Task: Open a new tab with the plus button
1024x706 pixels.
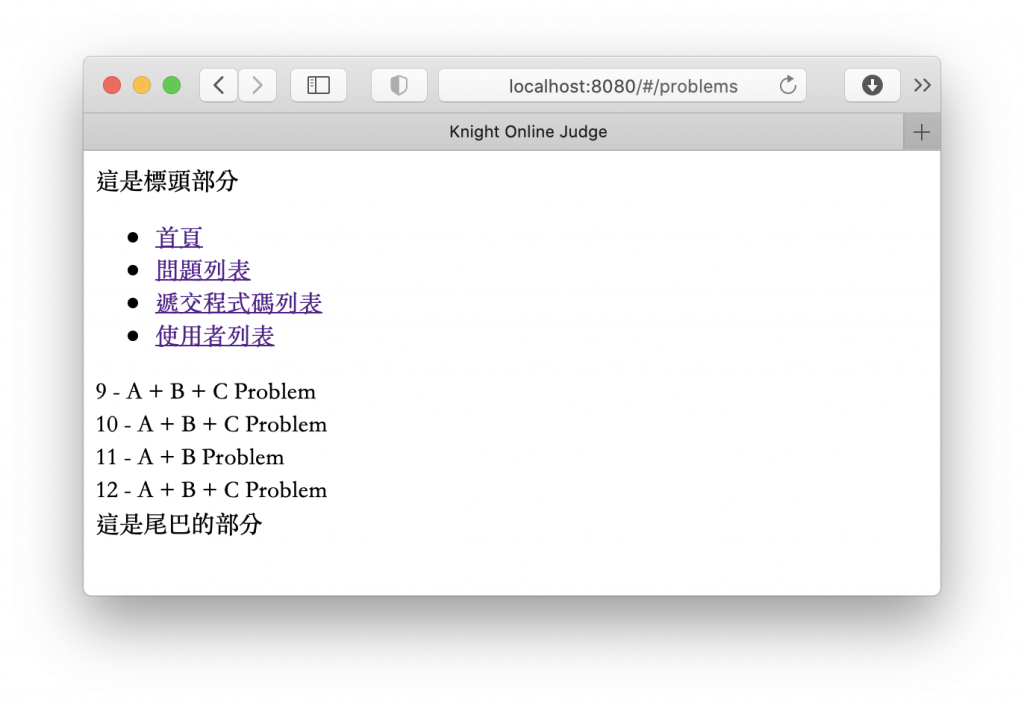Action: pos(921,132)
